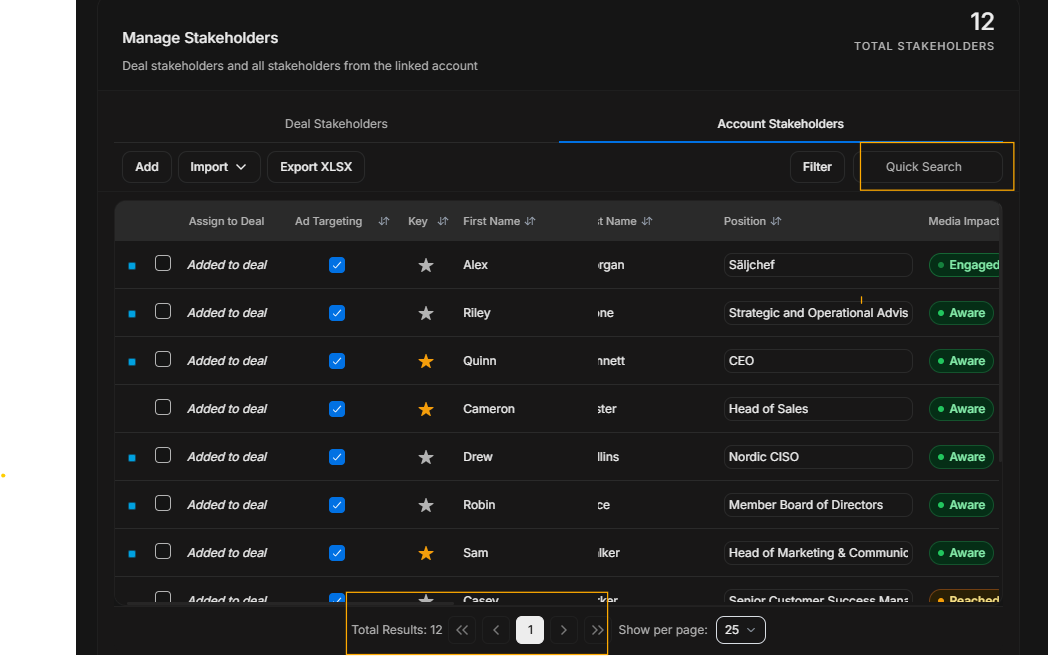
Task: Click blue marker beside Quinn row
Action: [132, 362]
